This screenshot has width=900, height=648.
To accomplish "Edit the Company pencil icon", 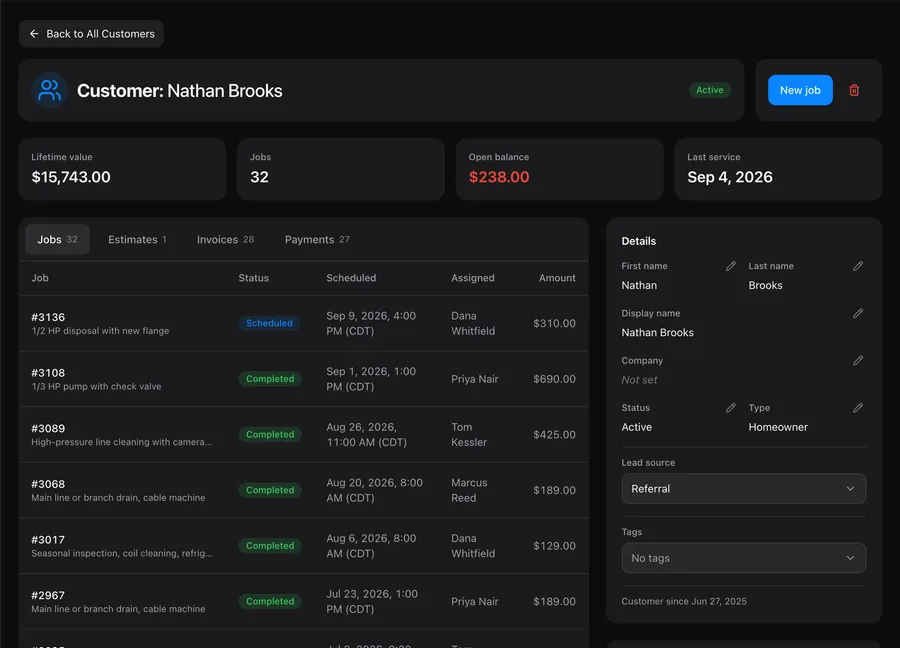I will (x=858, y=360).
